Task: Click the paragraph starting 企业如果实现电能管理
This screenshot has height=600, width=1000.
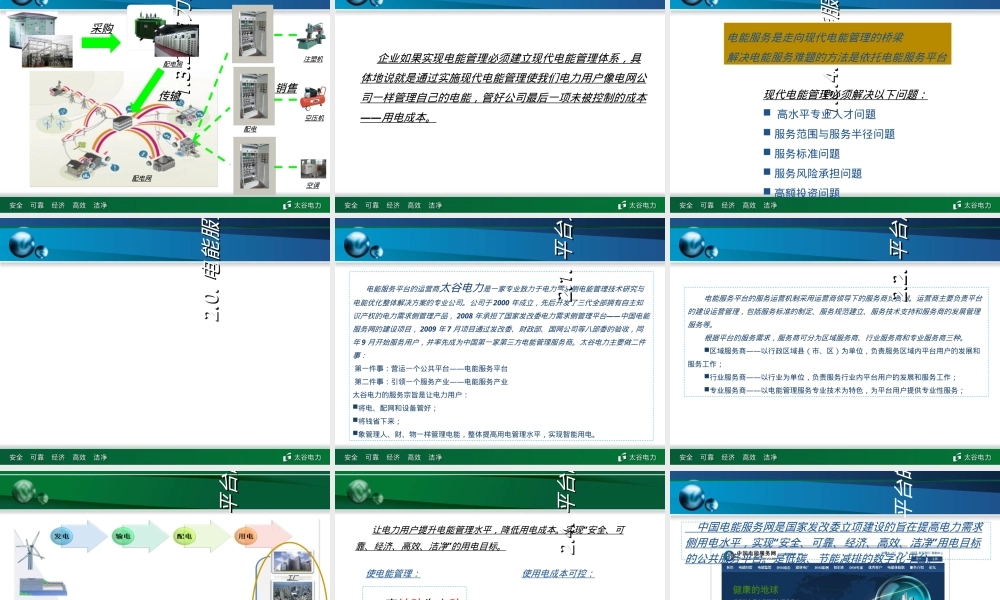Action: (x=503, y=88)
